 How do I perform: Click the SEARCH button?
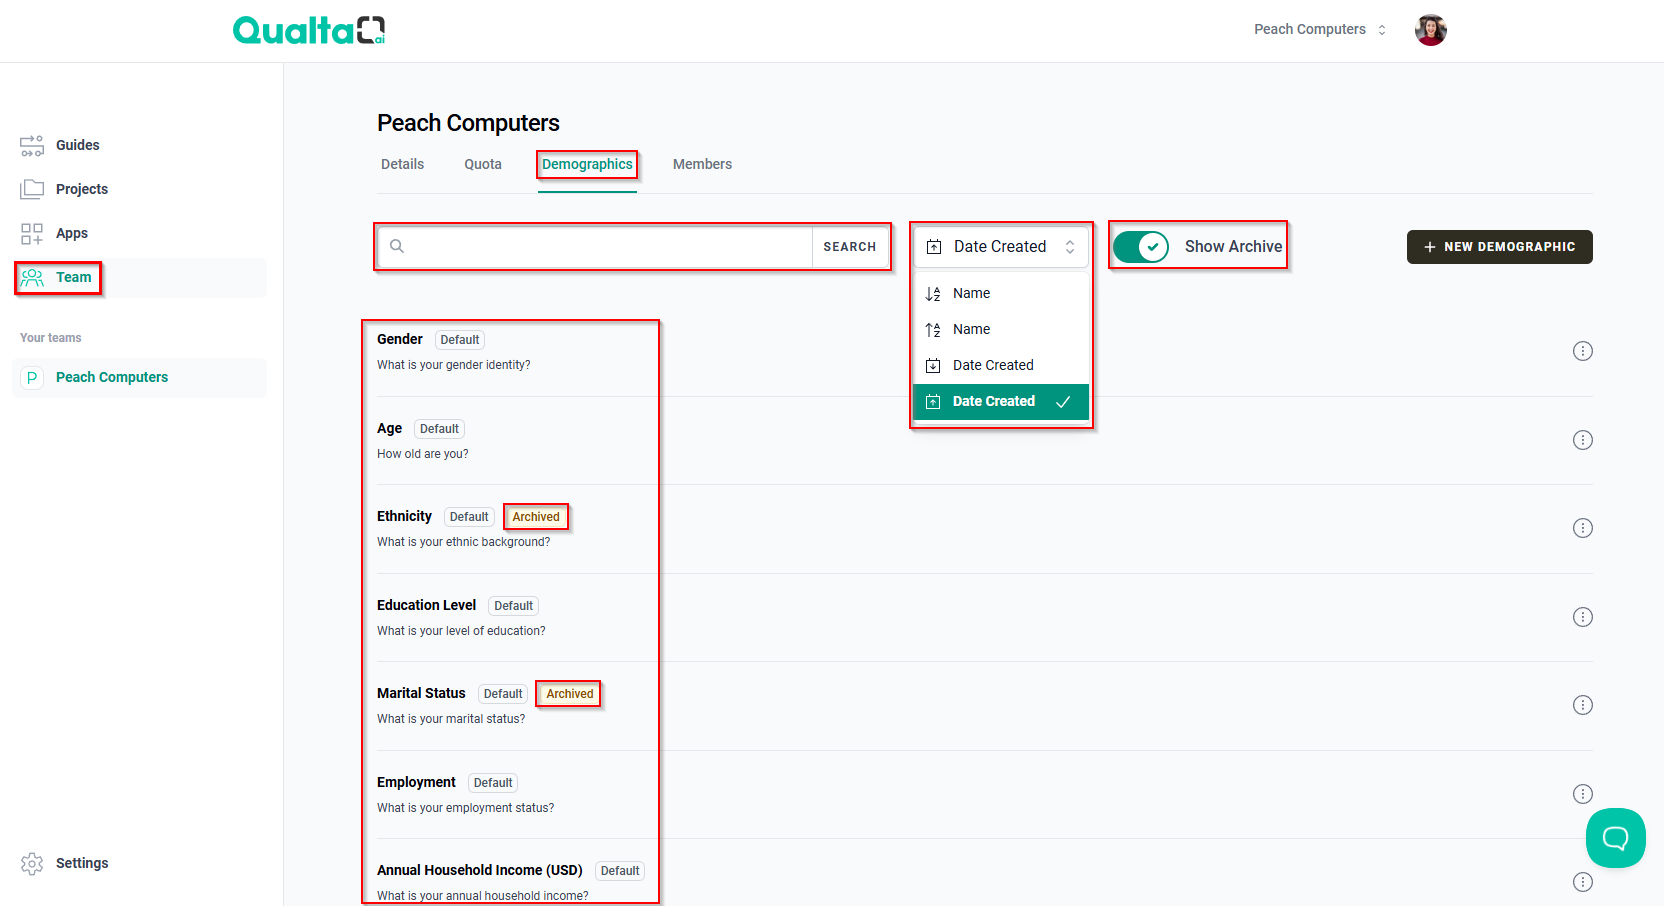coord(850,247)
